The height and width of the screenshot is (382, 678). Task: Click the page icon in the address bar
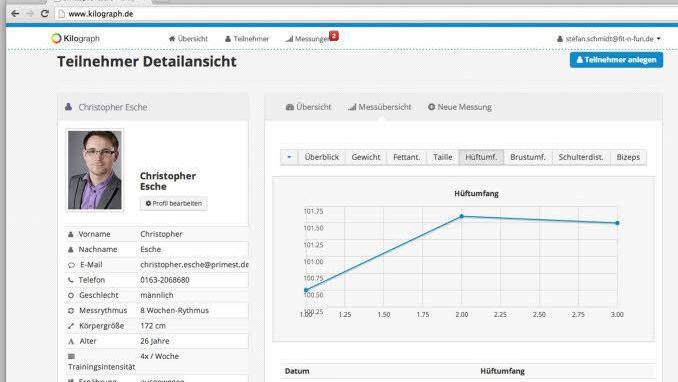[x=61, y=14]
